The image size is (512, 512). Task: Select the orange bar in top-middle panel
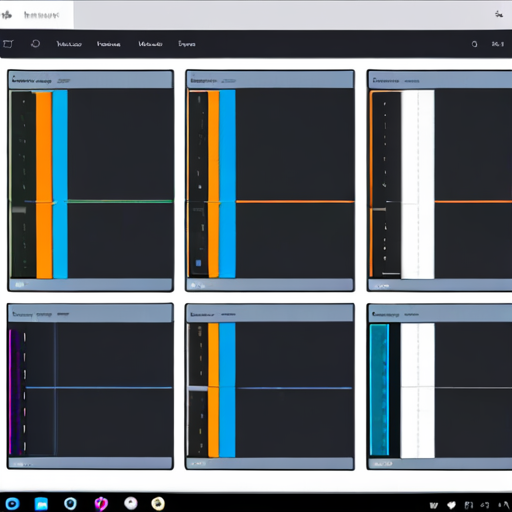point(214,184)
